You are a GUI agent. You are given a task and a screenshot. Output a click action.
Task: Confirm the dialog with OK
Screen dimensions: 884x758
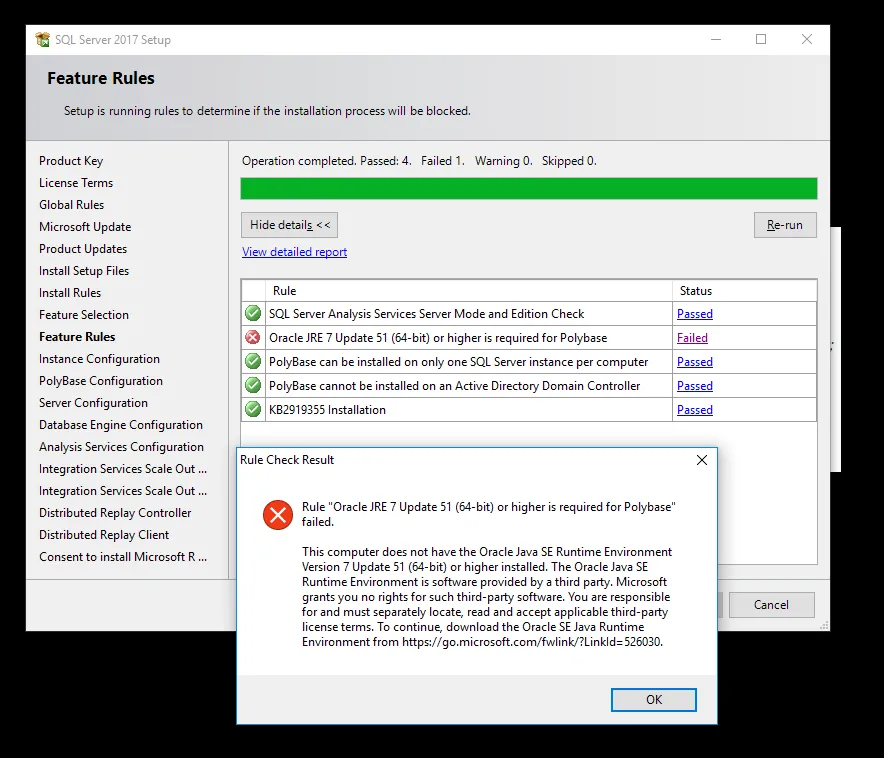coord(654,699)
